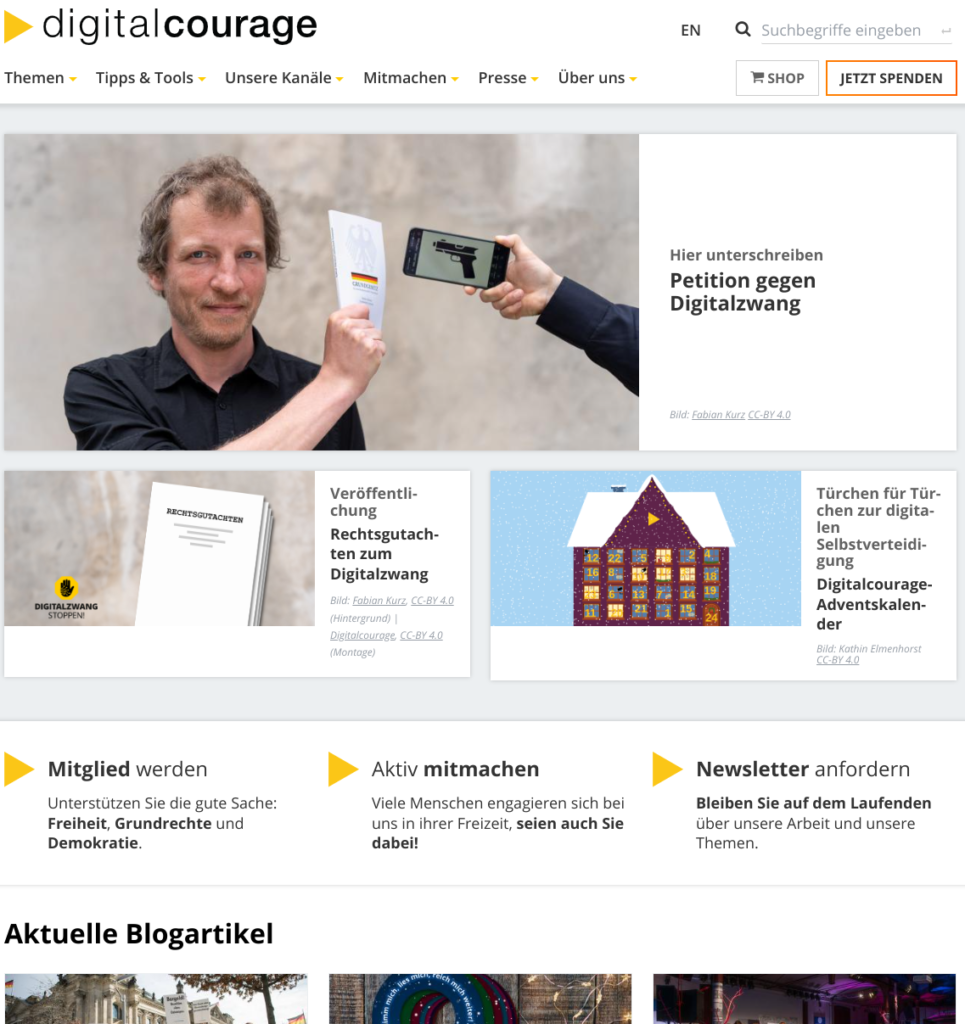Open the Tipps & Tools dropdown
The image size is (965, 1024).
click(151, 78)
